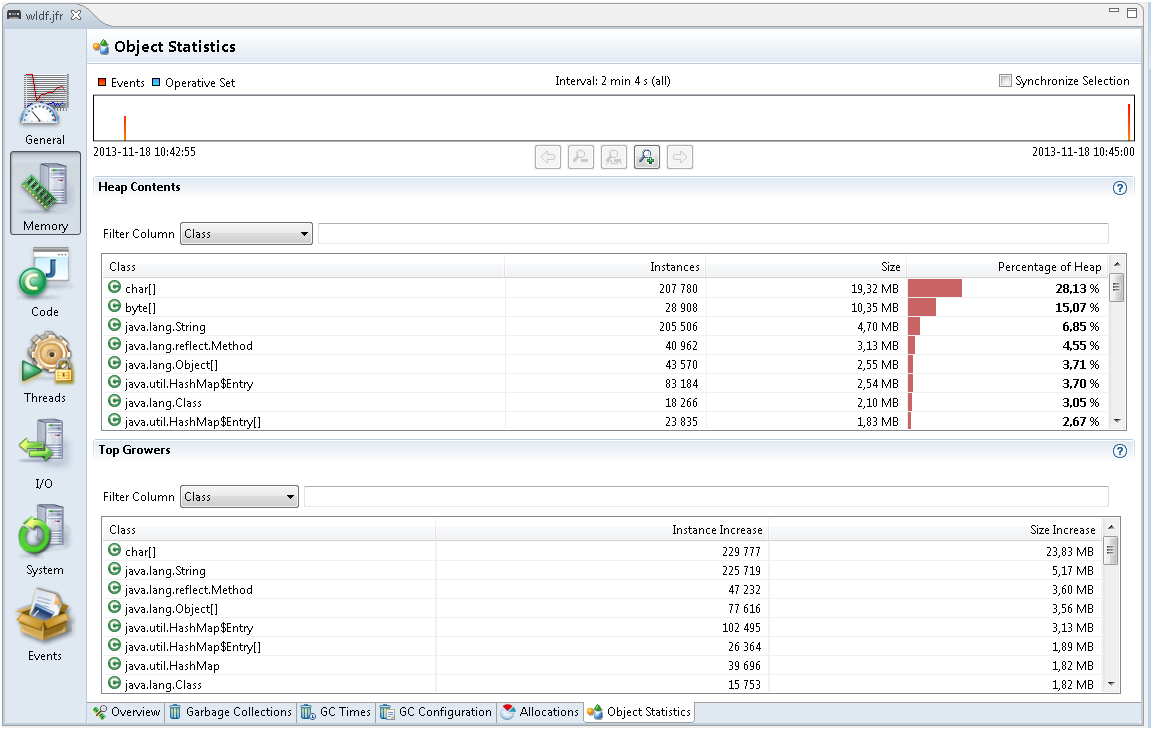Sort Heap Contents by Instances column
Viewport: 1153px width, 730px height.
[x=605, y=267]
